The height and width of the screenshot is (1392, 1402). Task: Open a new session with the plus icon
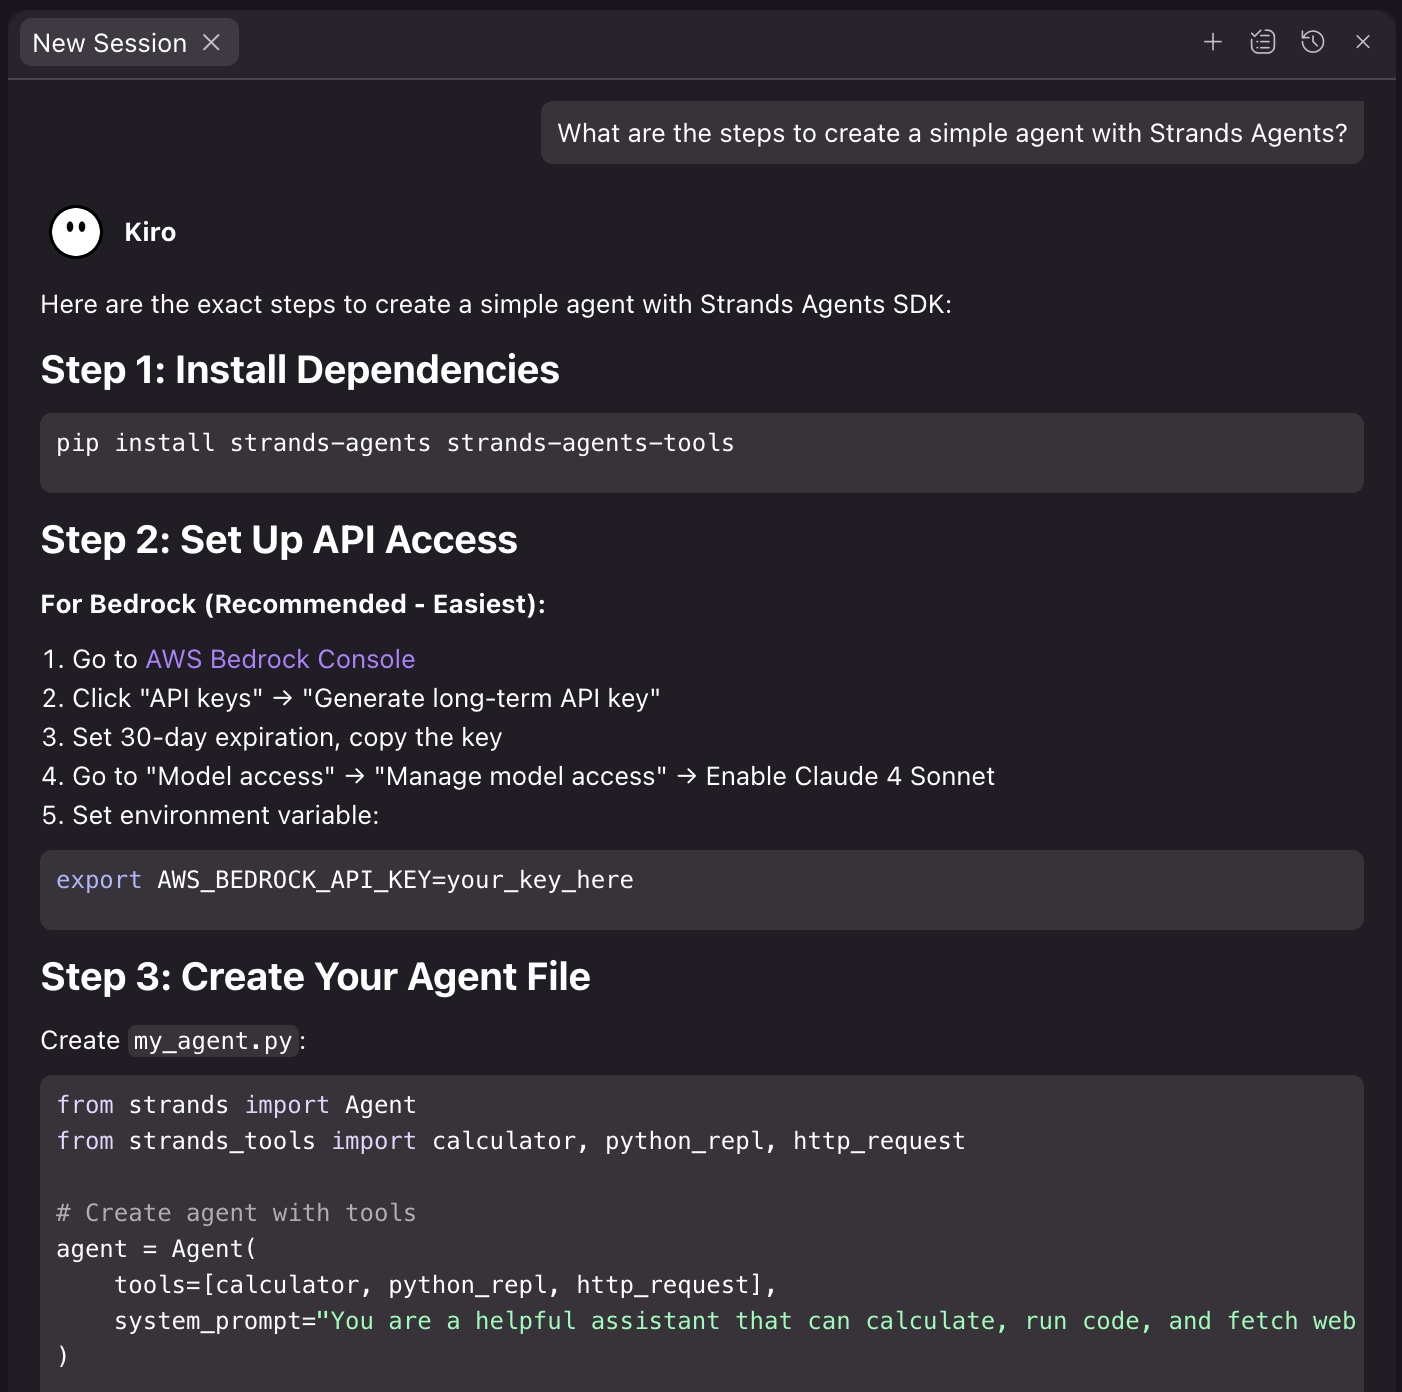tap(1213, 42)
